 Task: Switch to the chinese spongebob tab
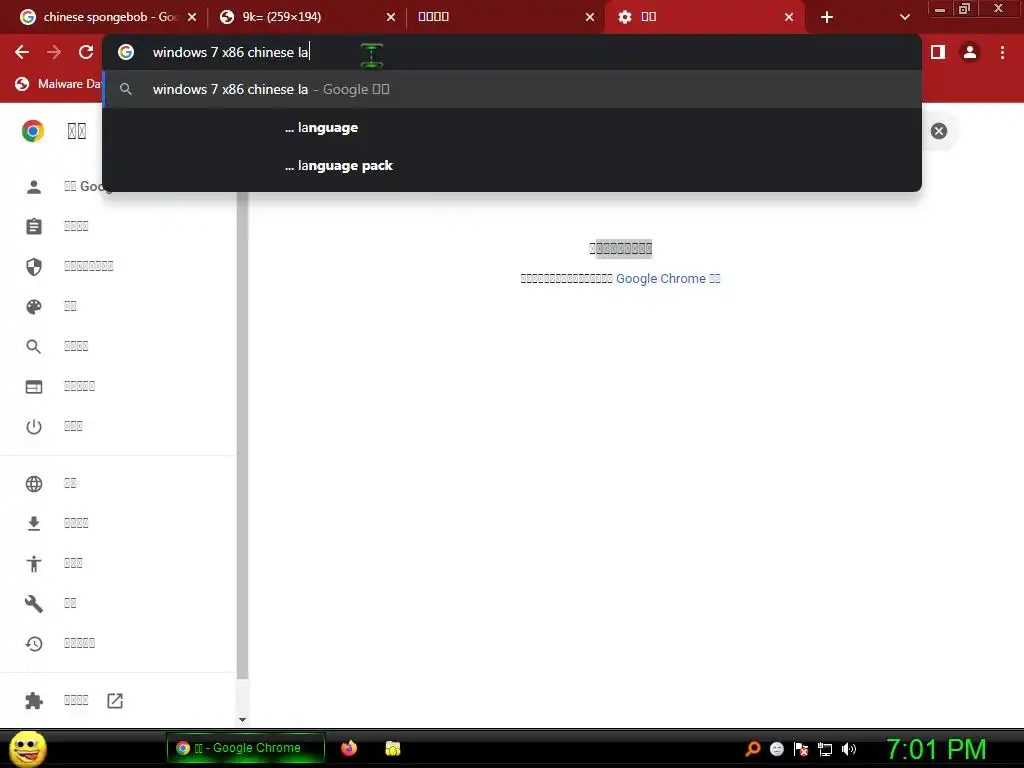point(108,17)
